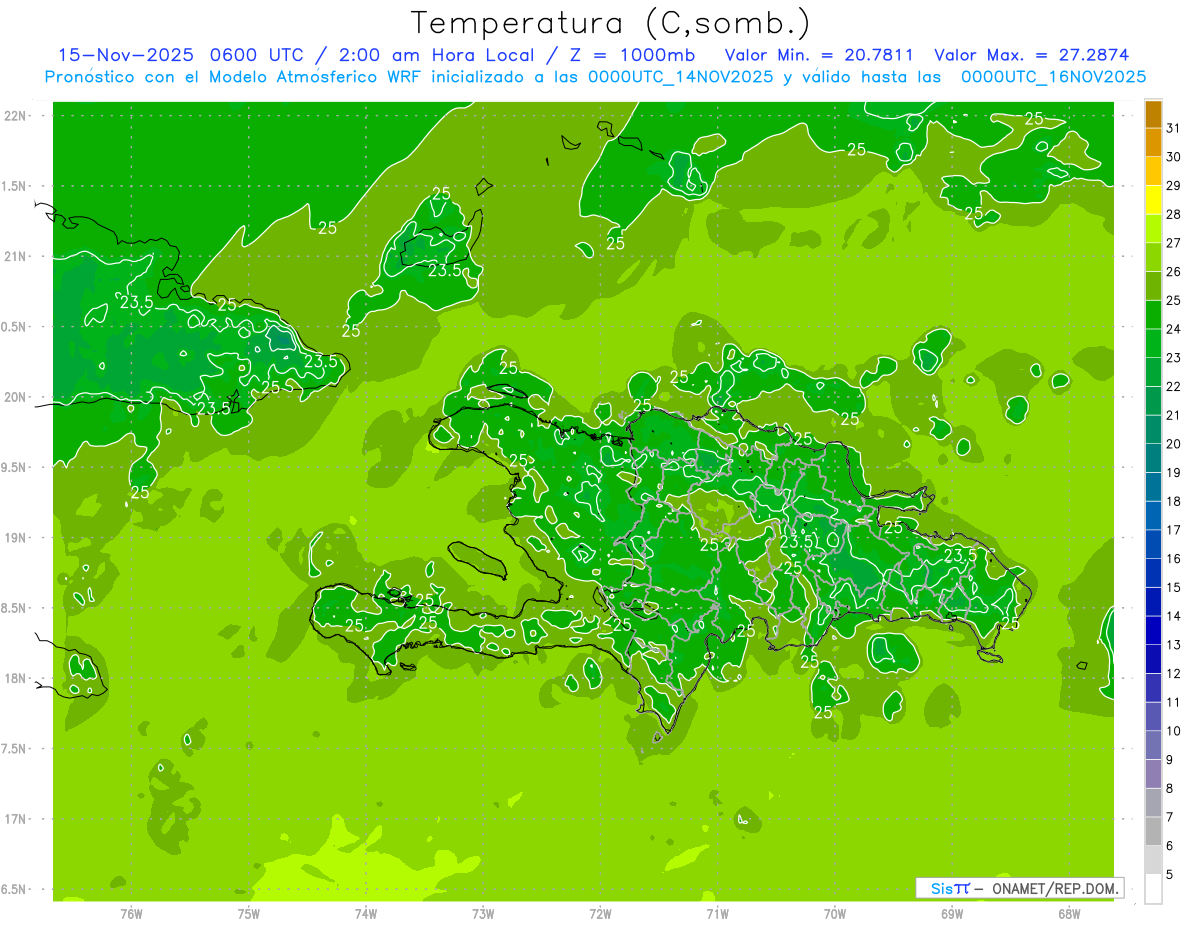Click colorbar label "16"
This screenshot has width=1200, height=927.
click(x=1175, y=558)
